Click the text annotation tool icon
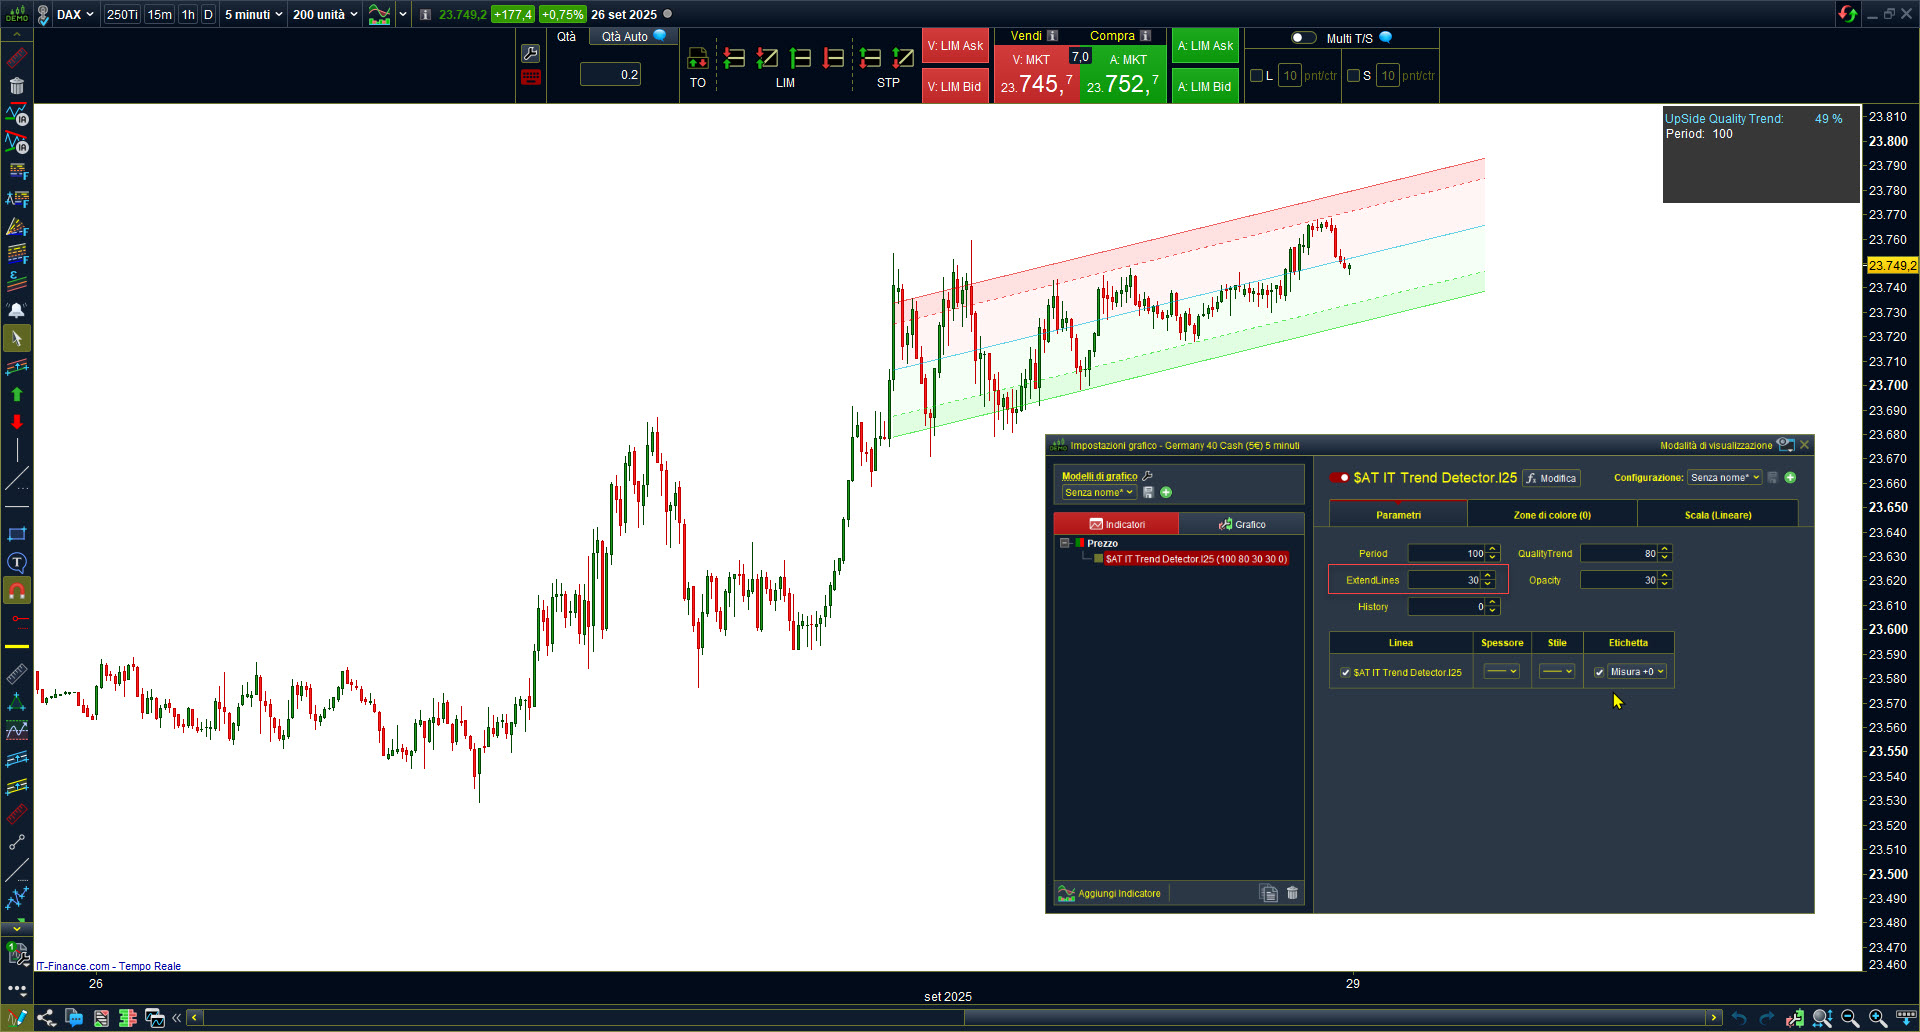The width and height of the screenshot is (1920, 1032). click(x=17, y=563)
